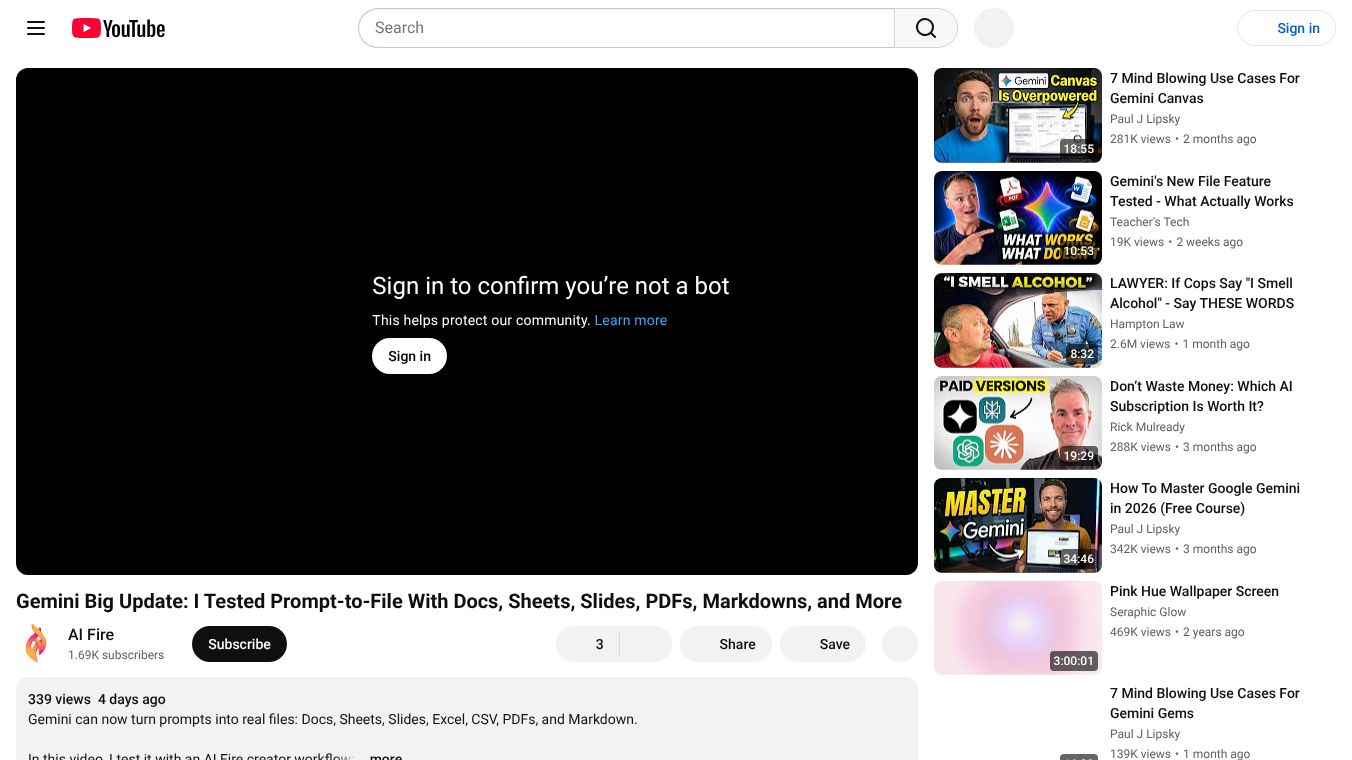The width and height of the screenshot is (1352, 760).
Task: Subscribe to the AI Fire channel
Action: pyautogui.click(x=239, y=644)
